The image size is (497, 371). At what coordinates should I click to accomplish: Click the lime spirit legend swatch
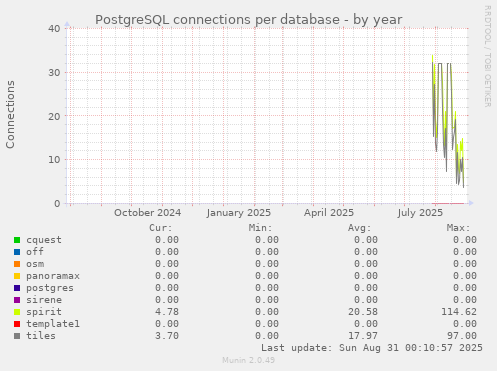(17, 312)
